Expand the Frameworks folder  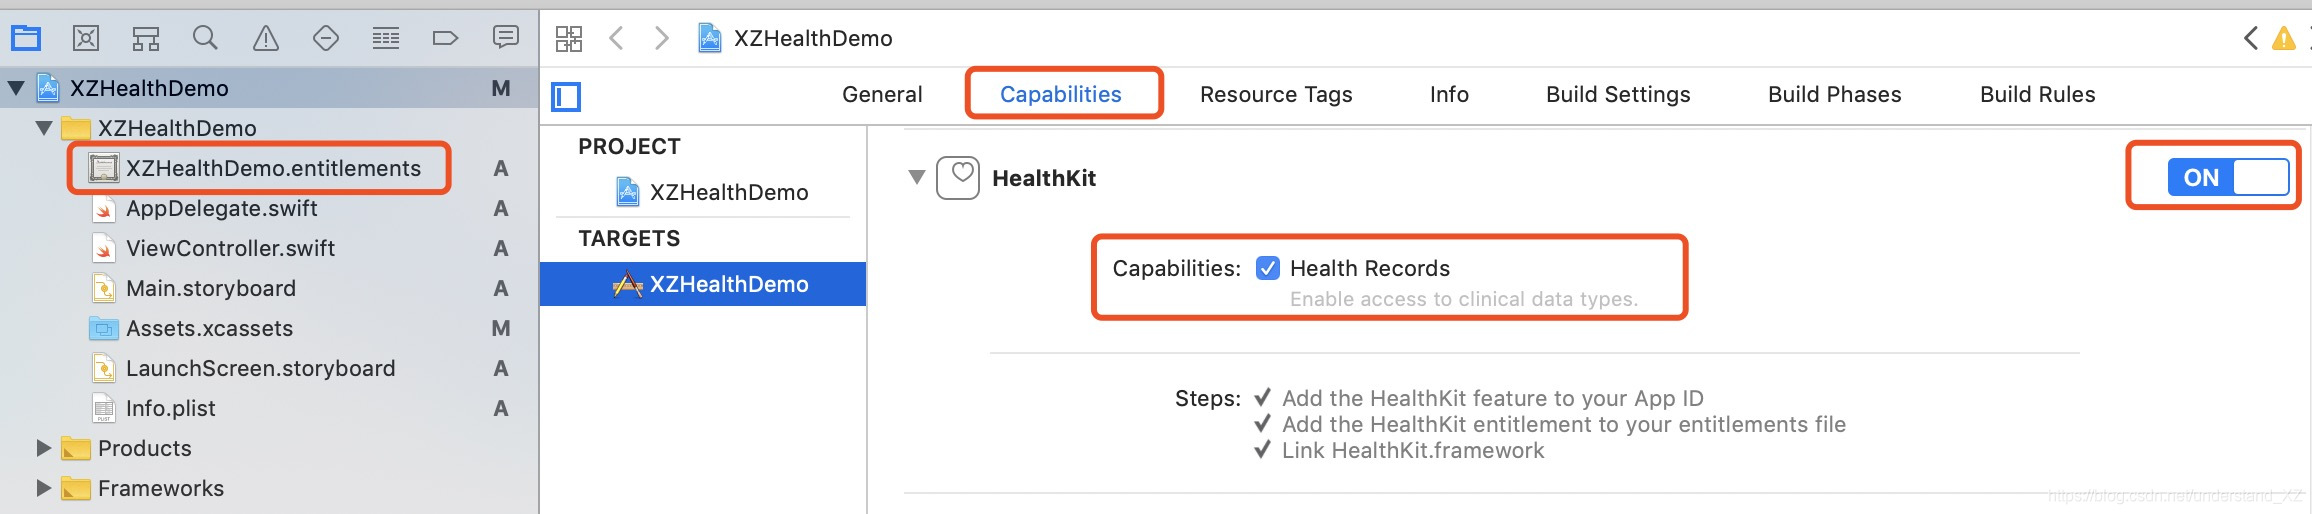coord(43,488)
